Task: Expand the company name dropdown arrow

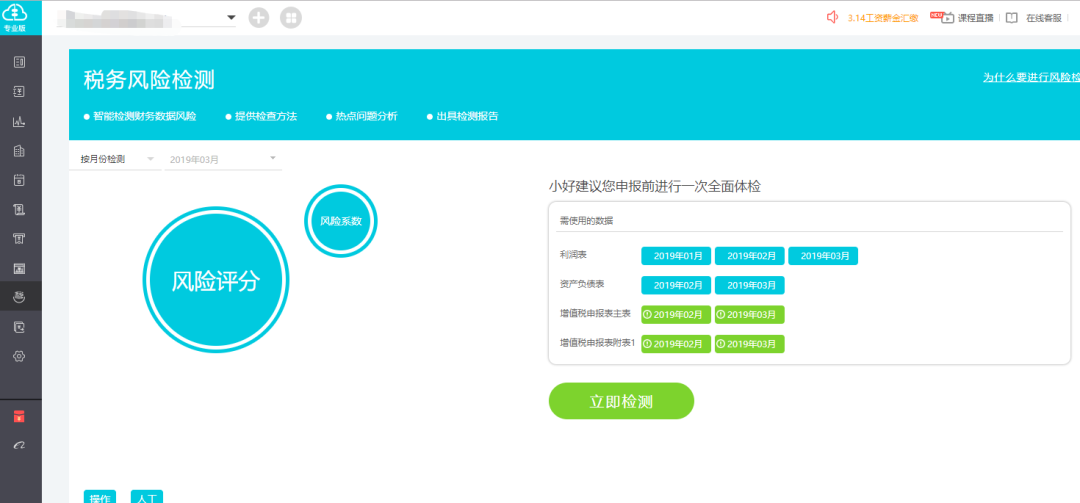Action: click(x=231, y=18)
